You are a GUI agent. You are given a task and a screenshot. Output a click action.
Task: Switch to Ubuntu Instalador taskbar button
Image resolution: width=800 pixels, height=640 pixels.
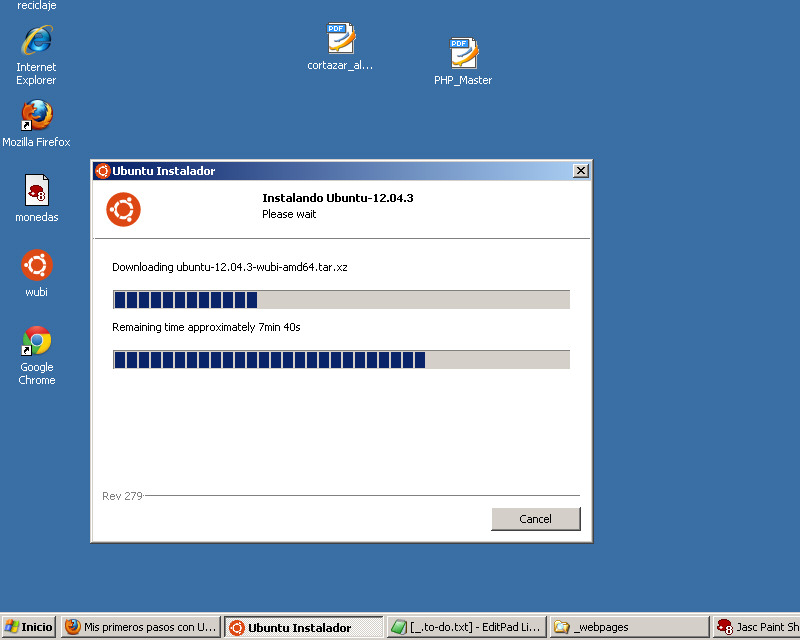(x=304, y=627)
